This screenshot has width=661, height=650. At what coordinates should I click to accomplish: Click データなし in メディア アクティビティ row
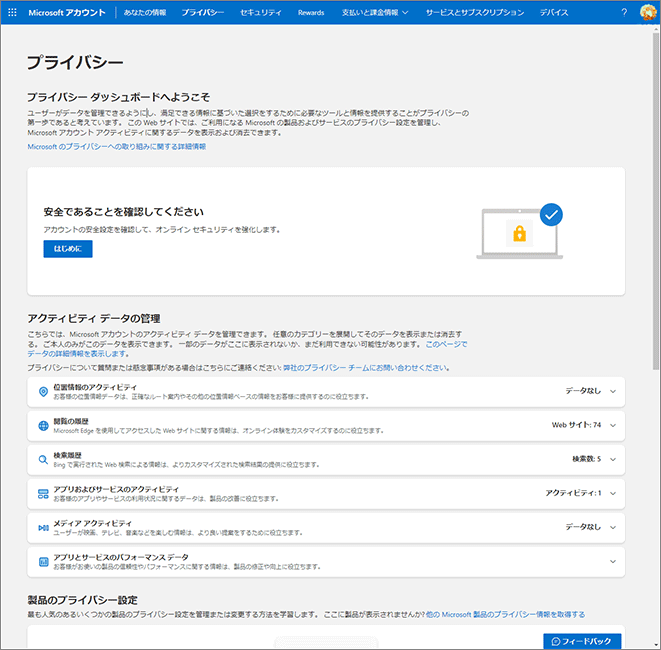[x=583, y=527]
